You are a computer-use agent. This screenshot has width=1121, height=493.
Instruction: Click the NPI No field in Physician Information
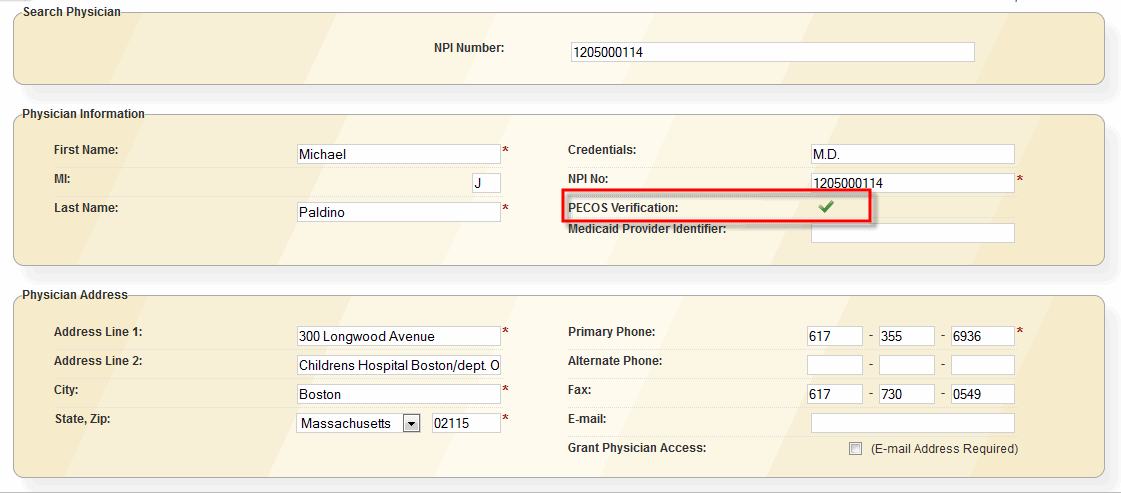coord(912,183)
